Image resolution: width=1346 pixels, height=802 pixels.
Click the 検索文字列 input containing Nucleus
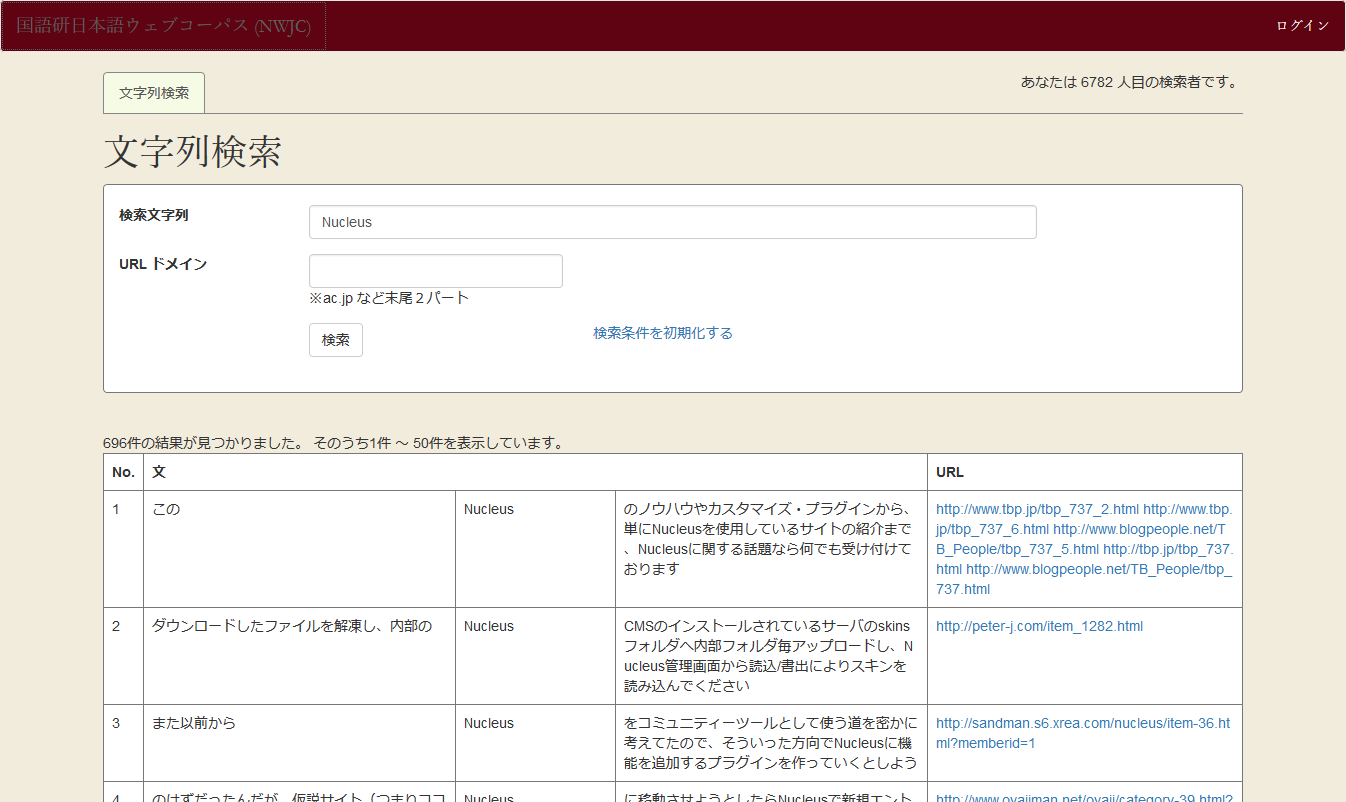tap(672, 221)
